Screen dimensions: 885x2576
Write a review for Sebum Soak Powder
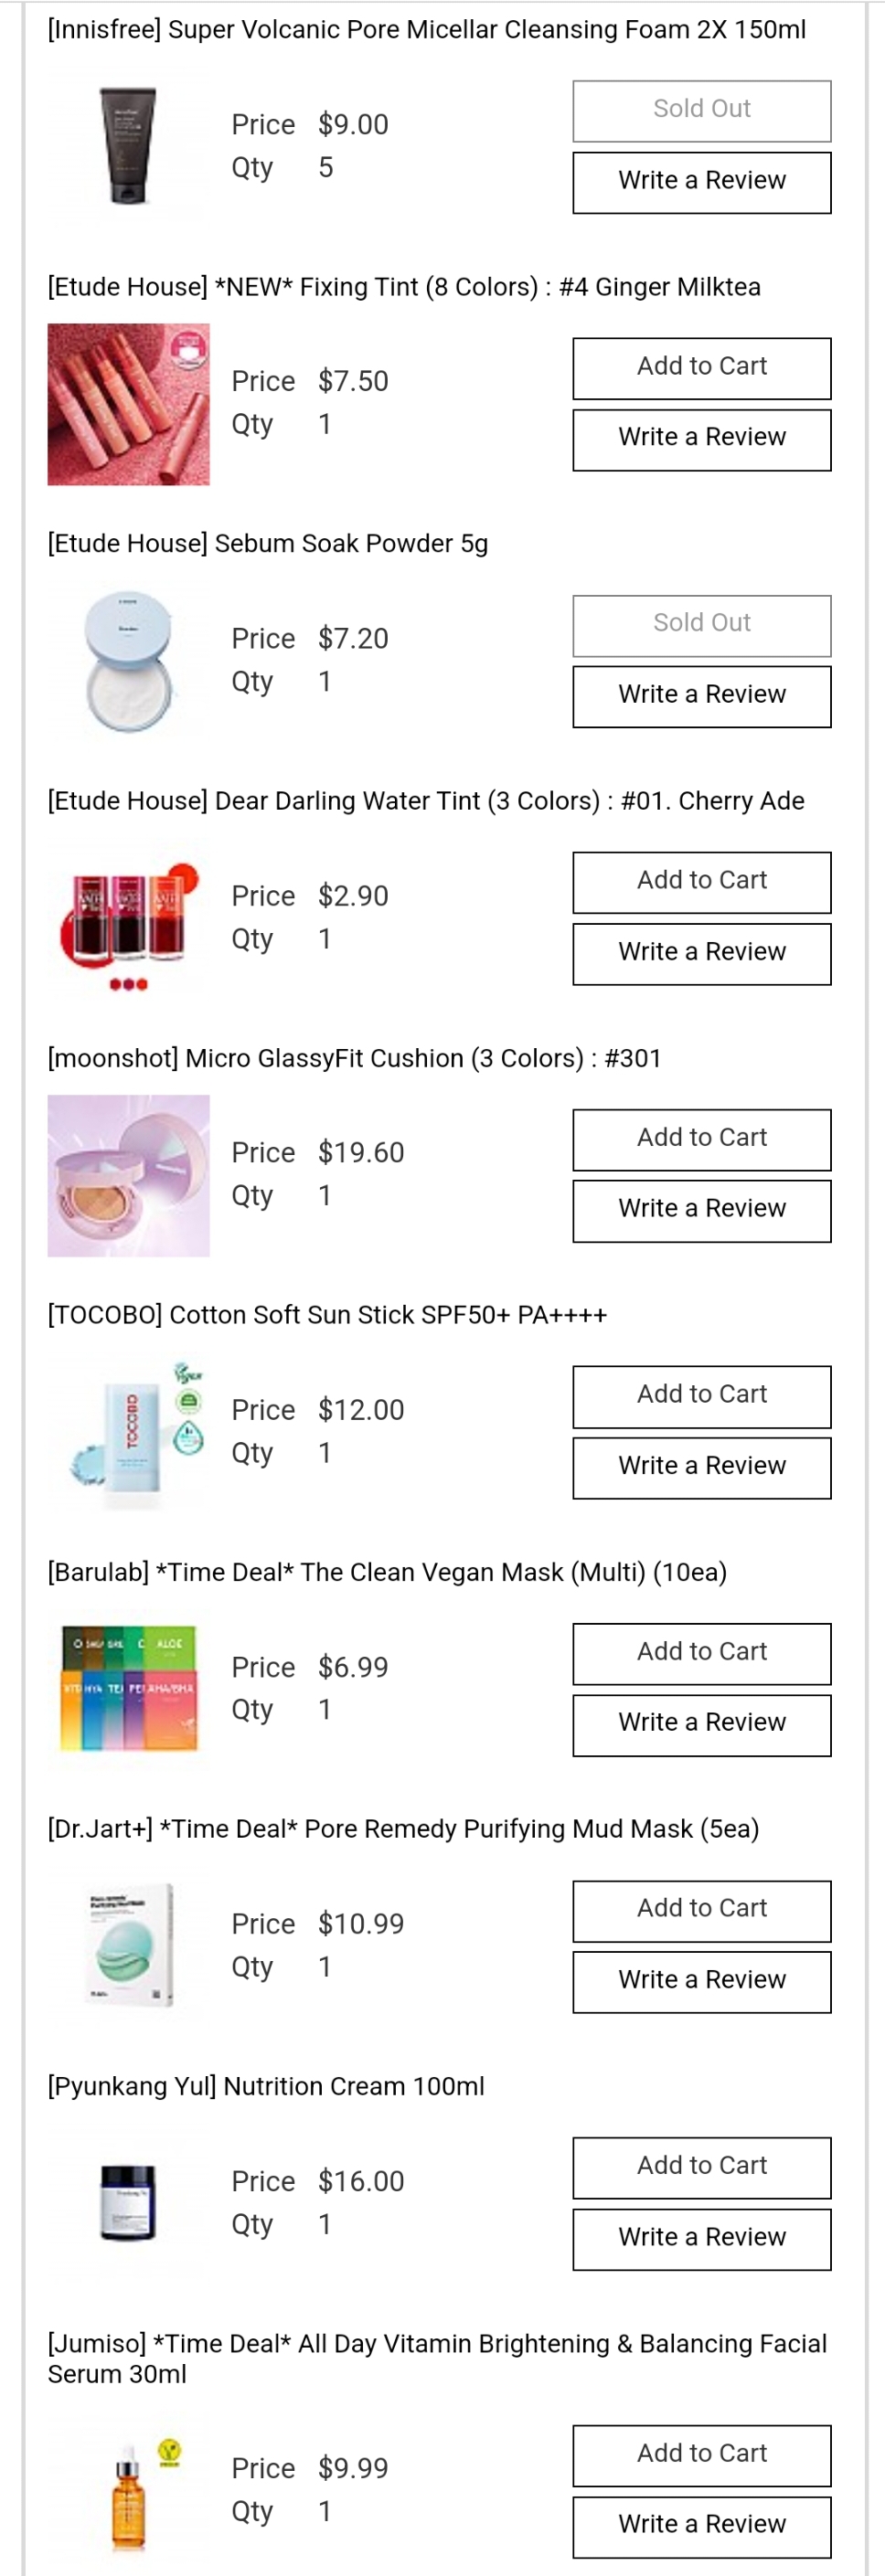[x=701, y=695]
